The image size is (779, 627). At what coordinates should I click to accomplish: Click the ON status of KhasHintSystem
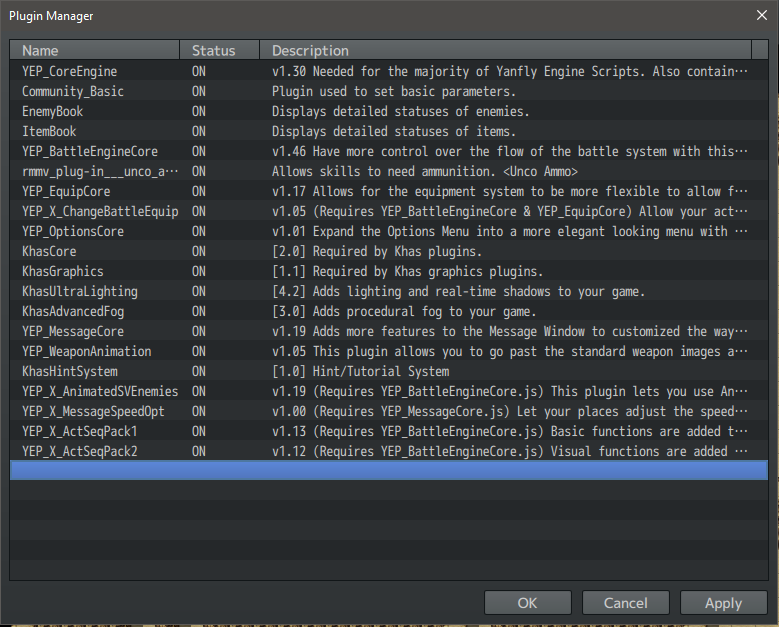pos(199,371)
